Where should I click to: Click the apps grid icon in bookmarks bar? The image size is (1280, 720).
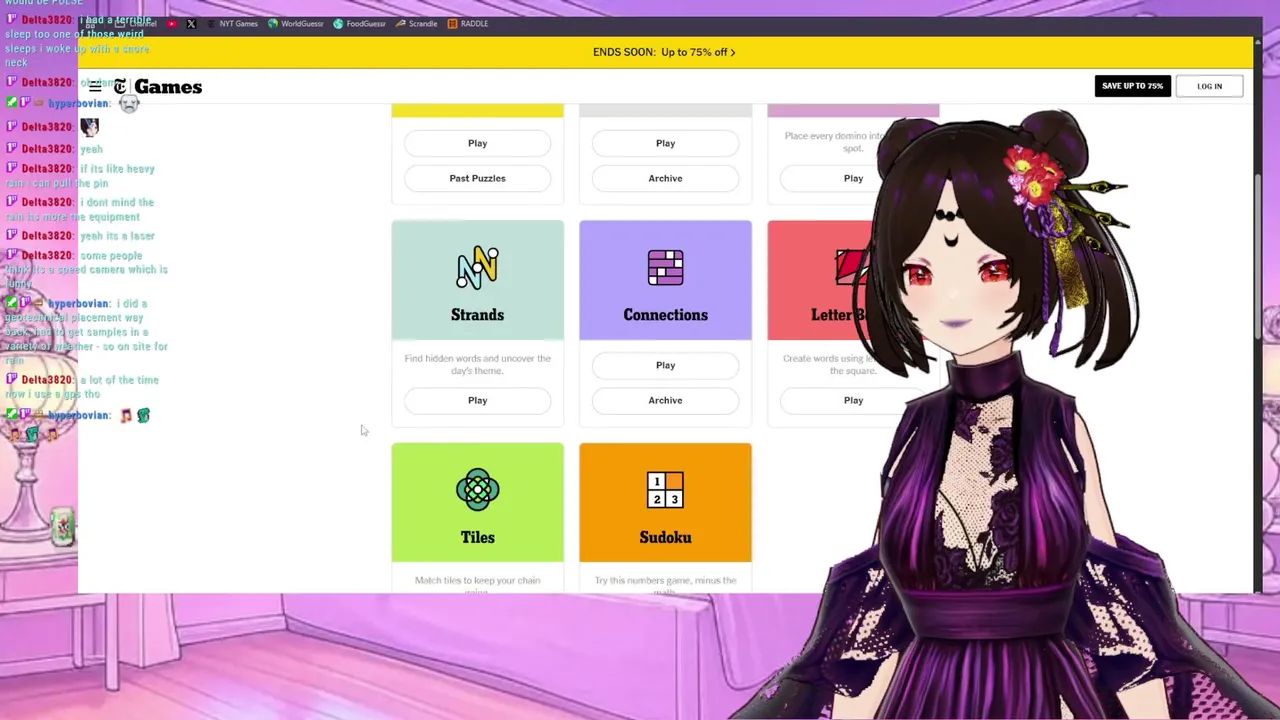(x=90, y=24)
